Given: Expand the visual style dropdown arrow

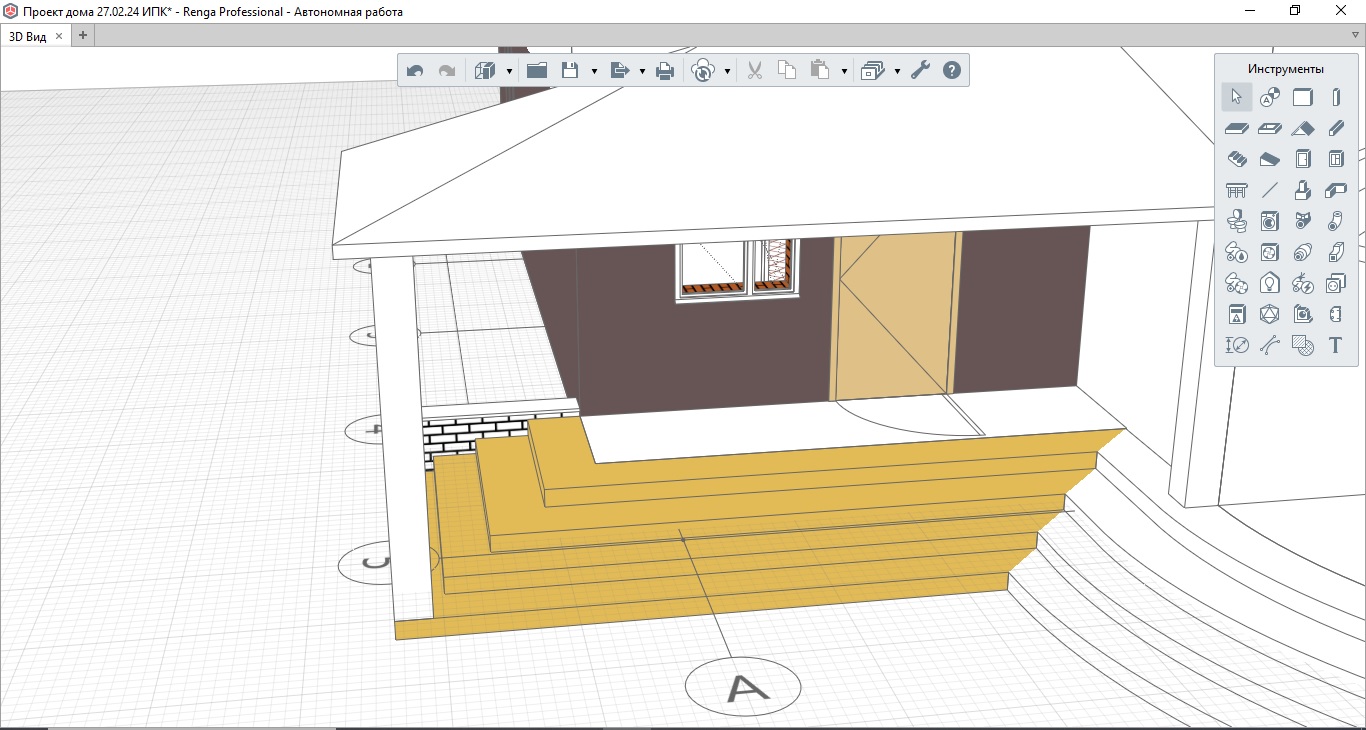Looking at the screenshot, I should 509,71.
